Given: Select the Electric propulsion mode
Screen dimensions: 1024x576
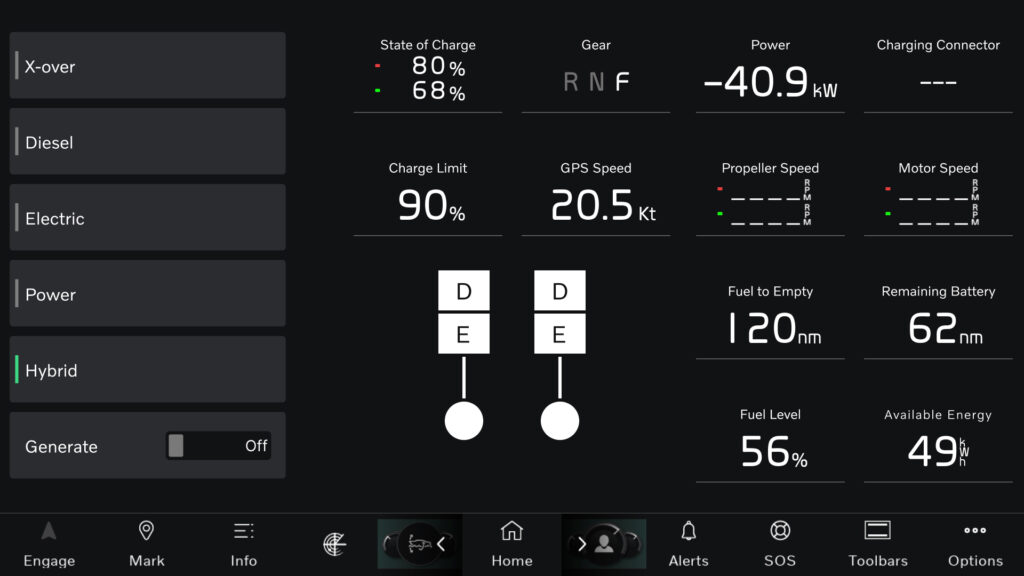Looking at the screenshot, I should coord(148,218).
